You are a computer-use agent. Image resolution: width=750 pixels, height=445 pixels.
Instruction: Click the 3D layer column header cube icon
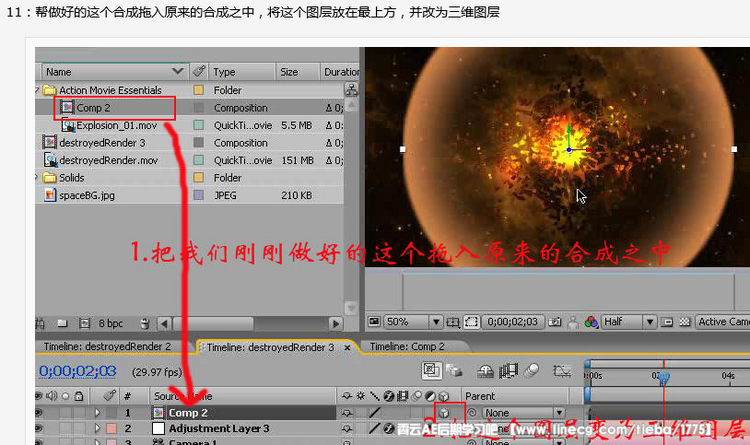(x=444, y=396)
